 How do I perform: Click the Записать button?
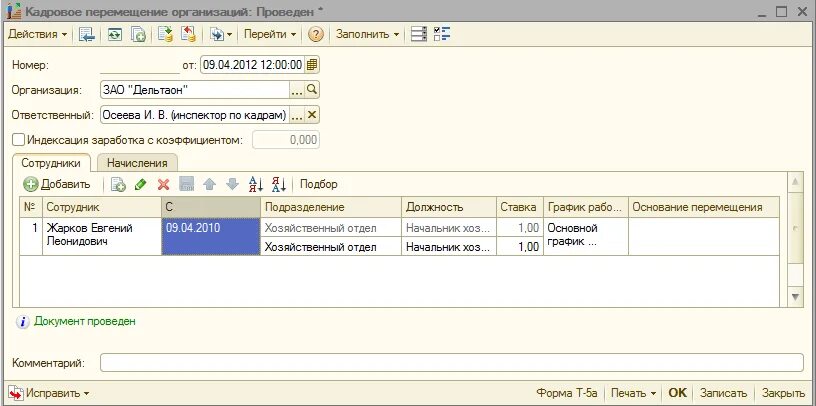[x=723, y=393]
